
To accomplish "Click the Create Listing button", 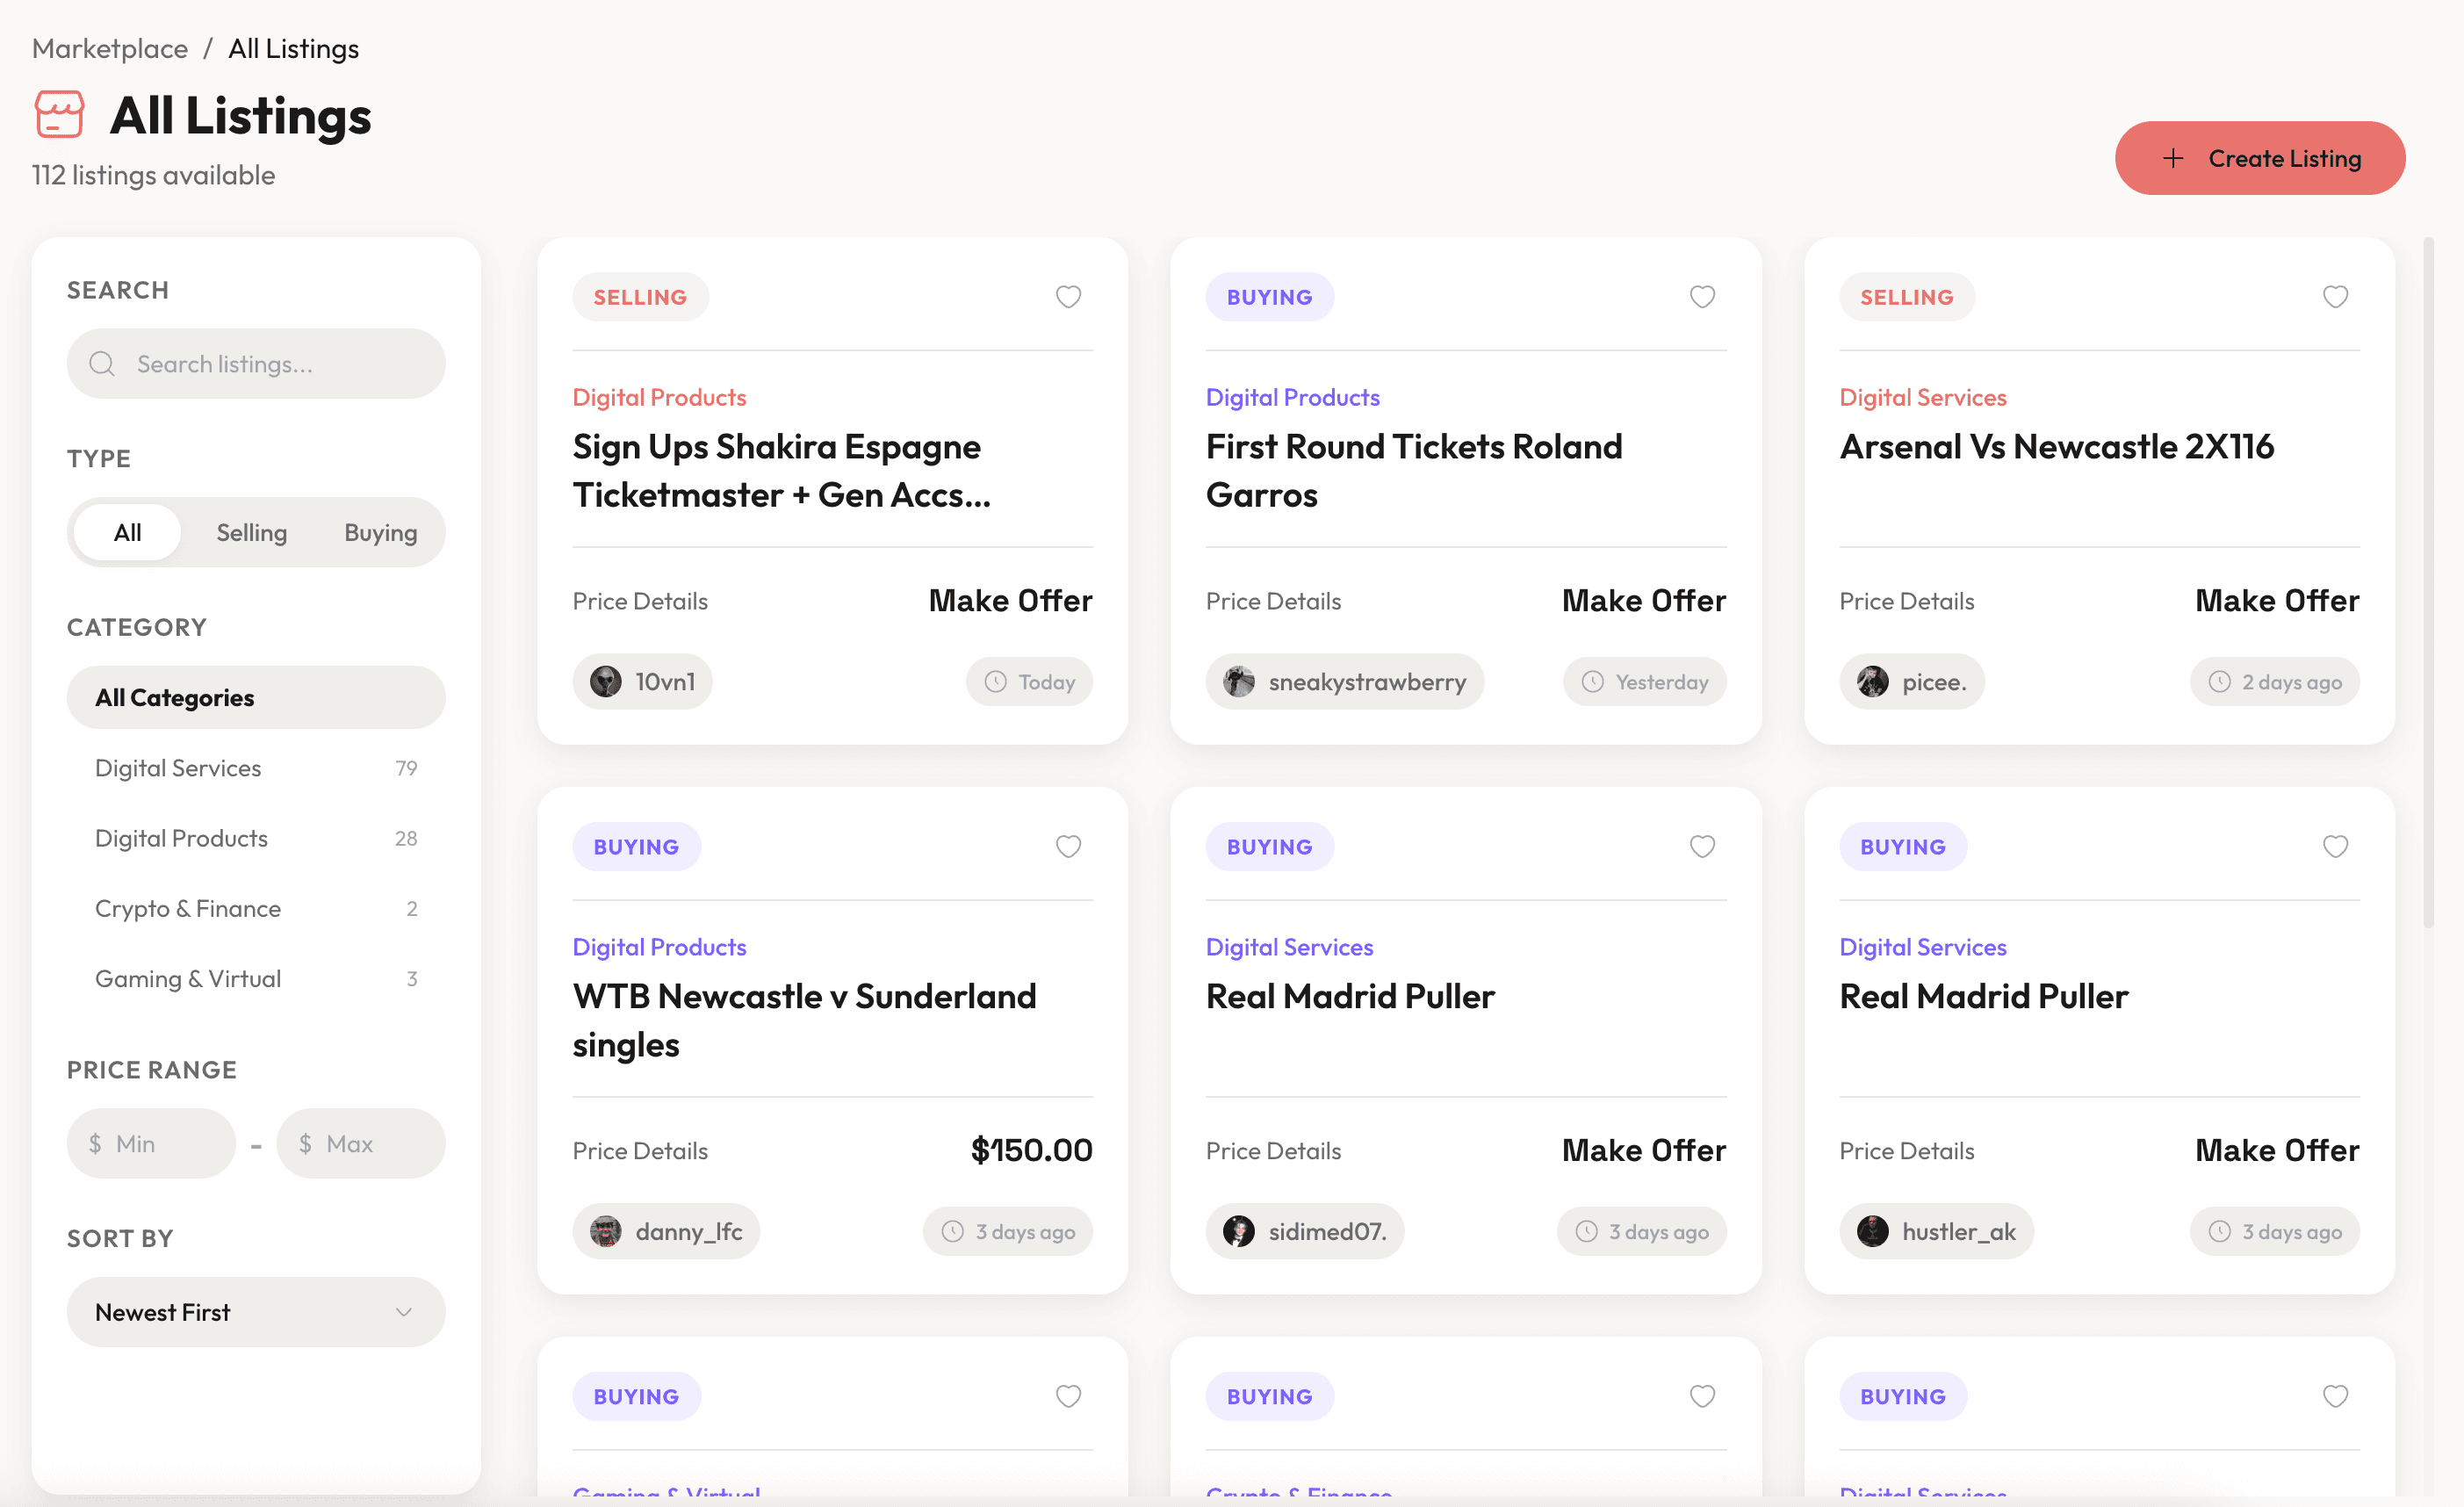I will pos(2260,158).
